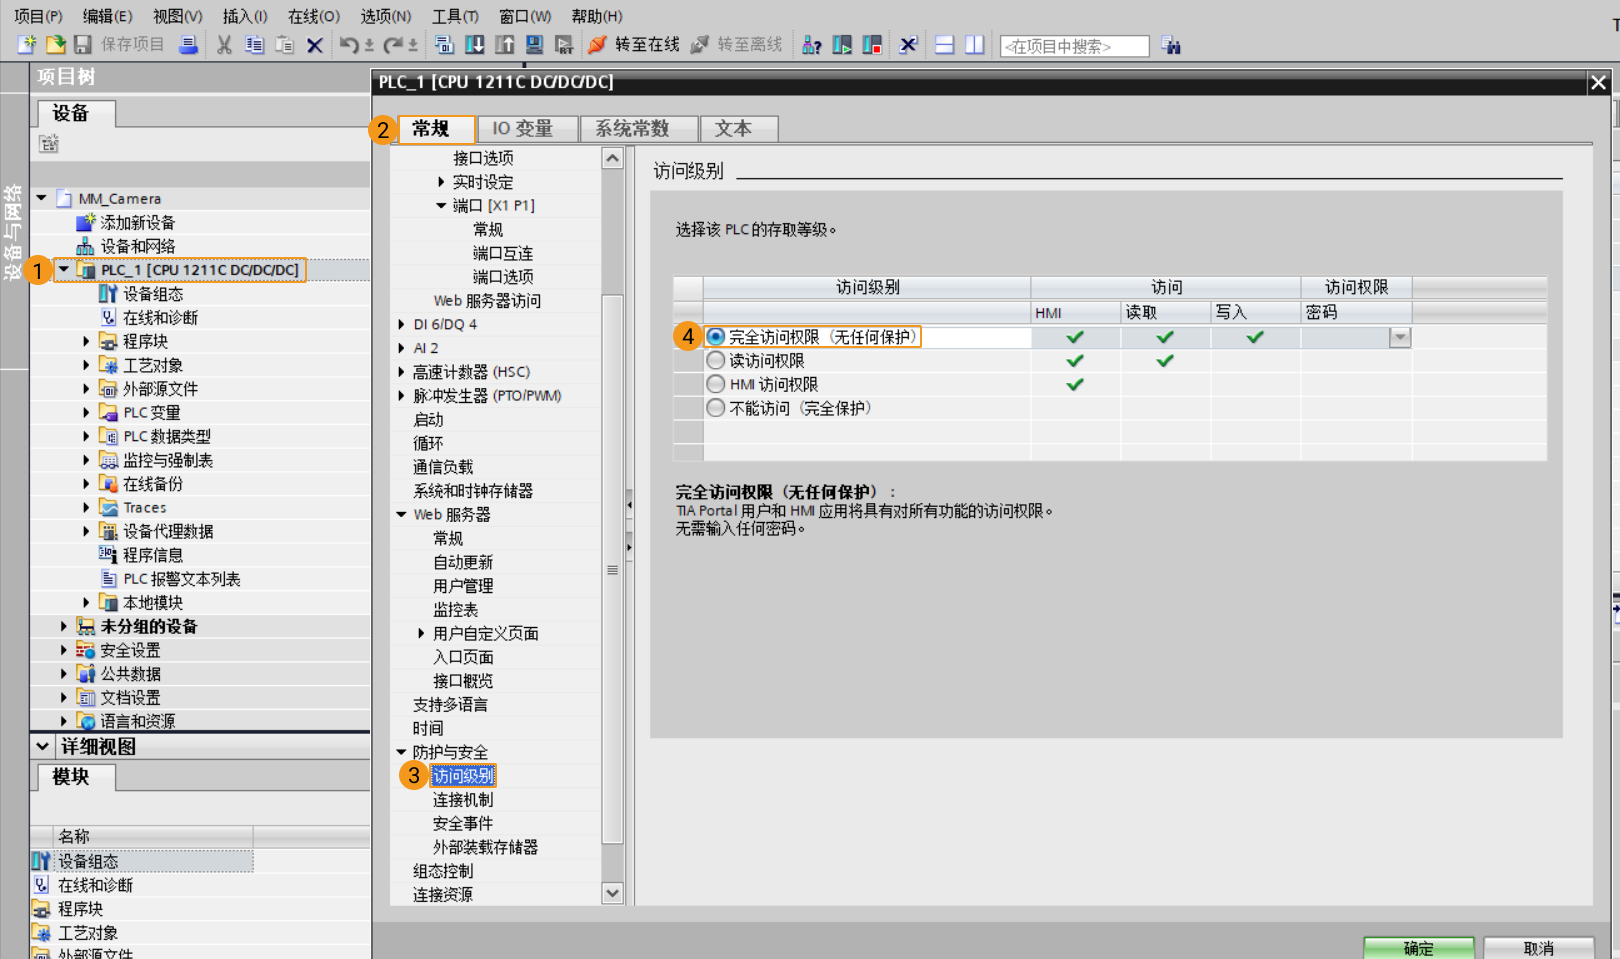The height and width of the screenshot is (959, 1620).
Task: Expand the DI 6/DQ 4 section
Action: 402,324
